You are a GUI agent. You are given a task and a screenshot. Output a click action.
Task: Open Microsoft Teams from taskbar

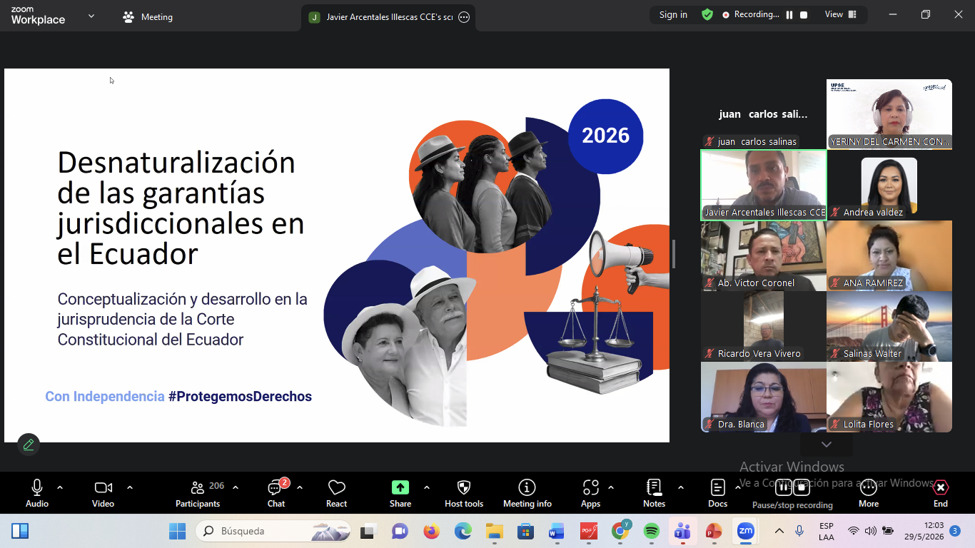tap(682, 531)
